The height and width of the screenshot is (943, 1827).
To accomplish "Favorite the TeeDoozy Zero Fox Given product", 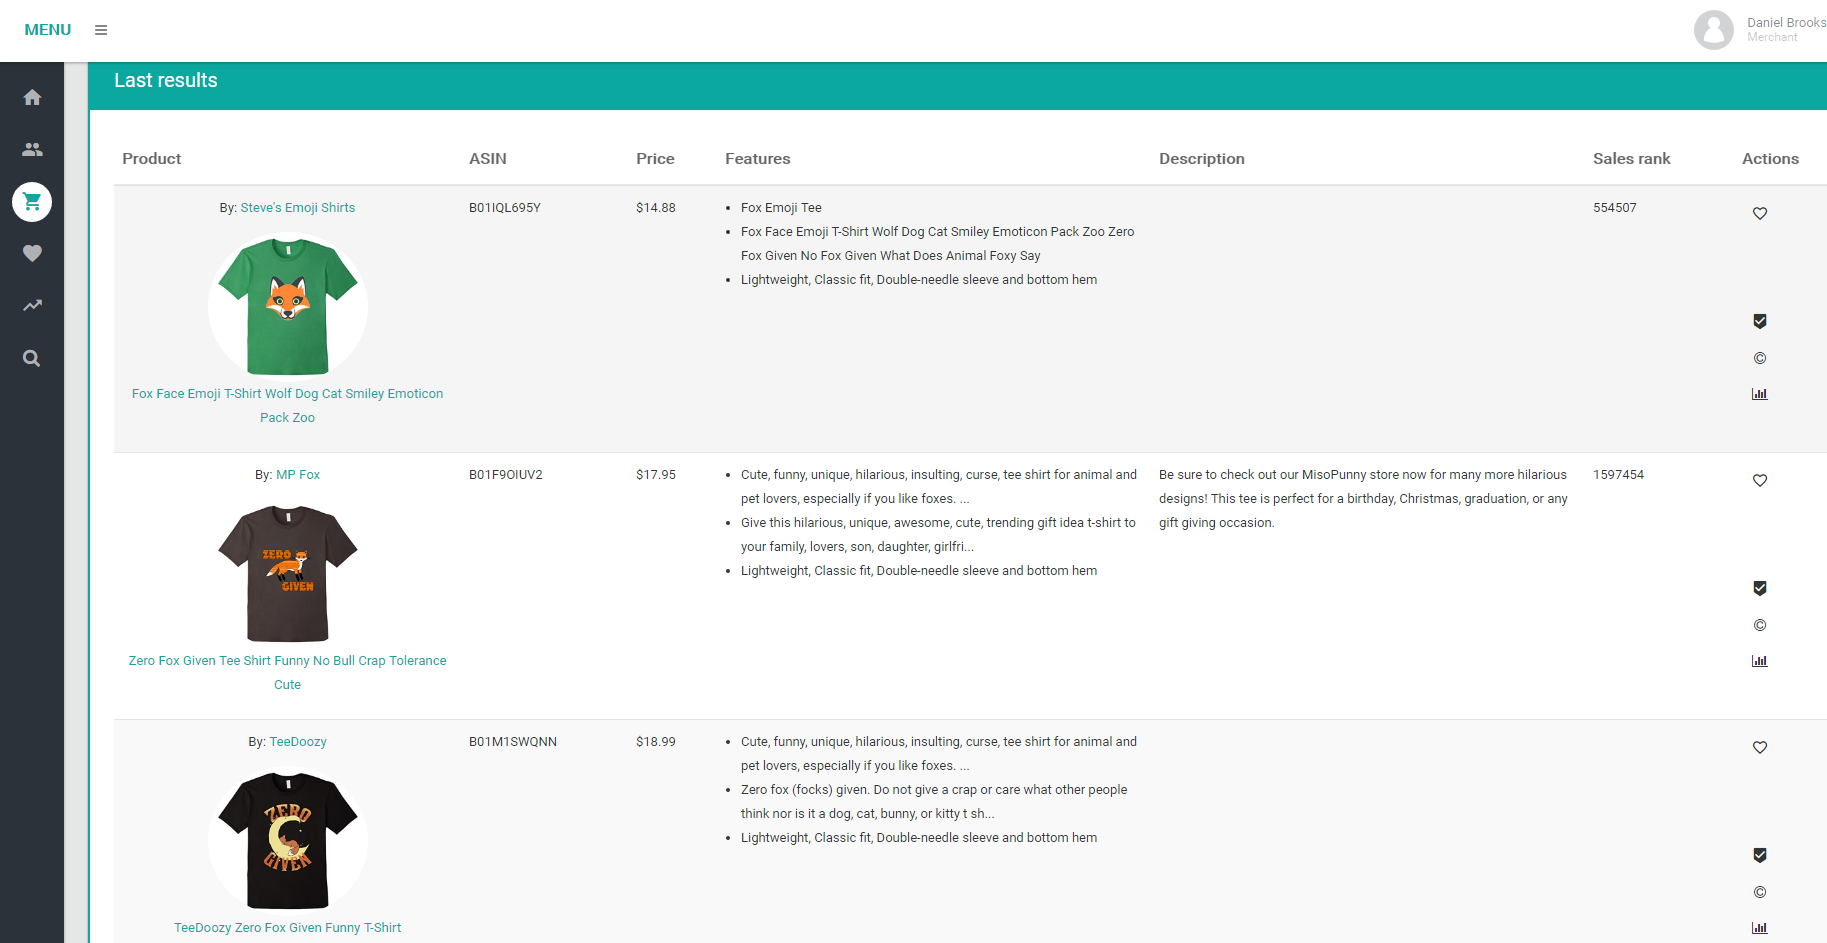I will point(1760,747).
